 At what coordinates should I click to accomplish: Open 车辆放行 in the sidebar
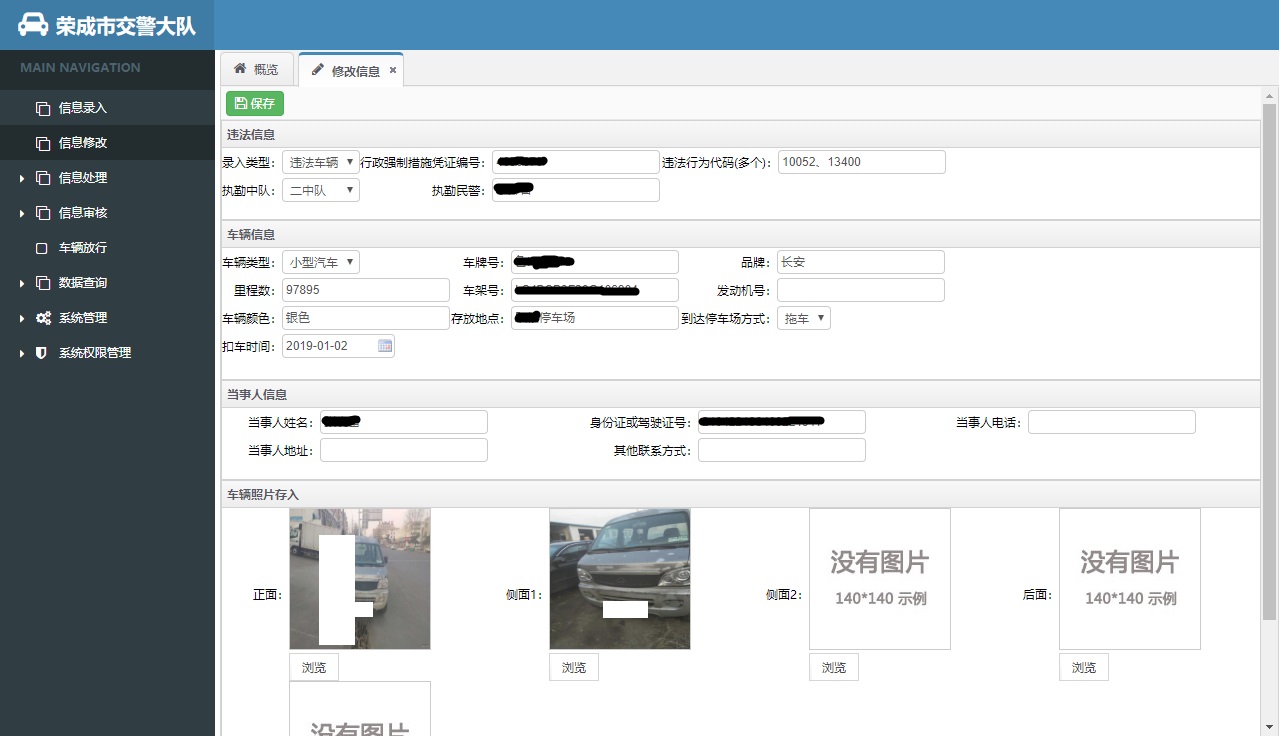(107, 248)
